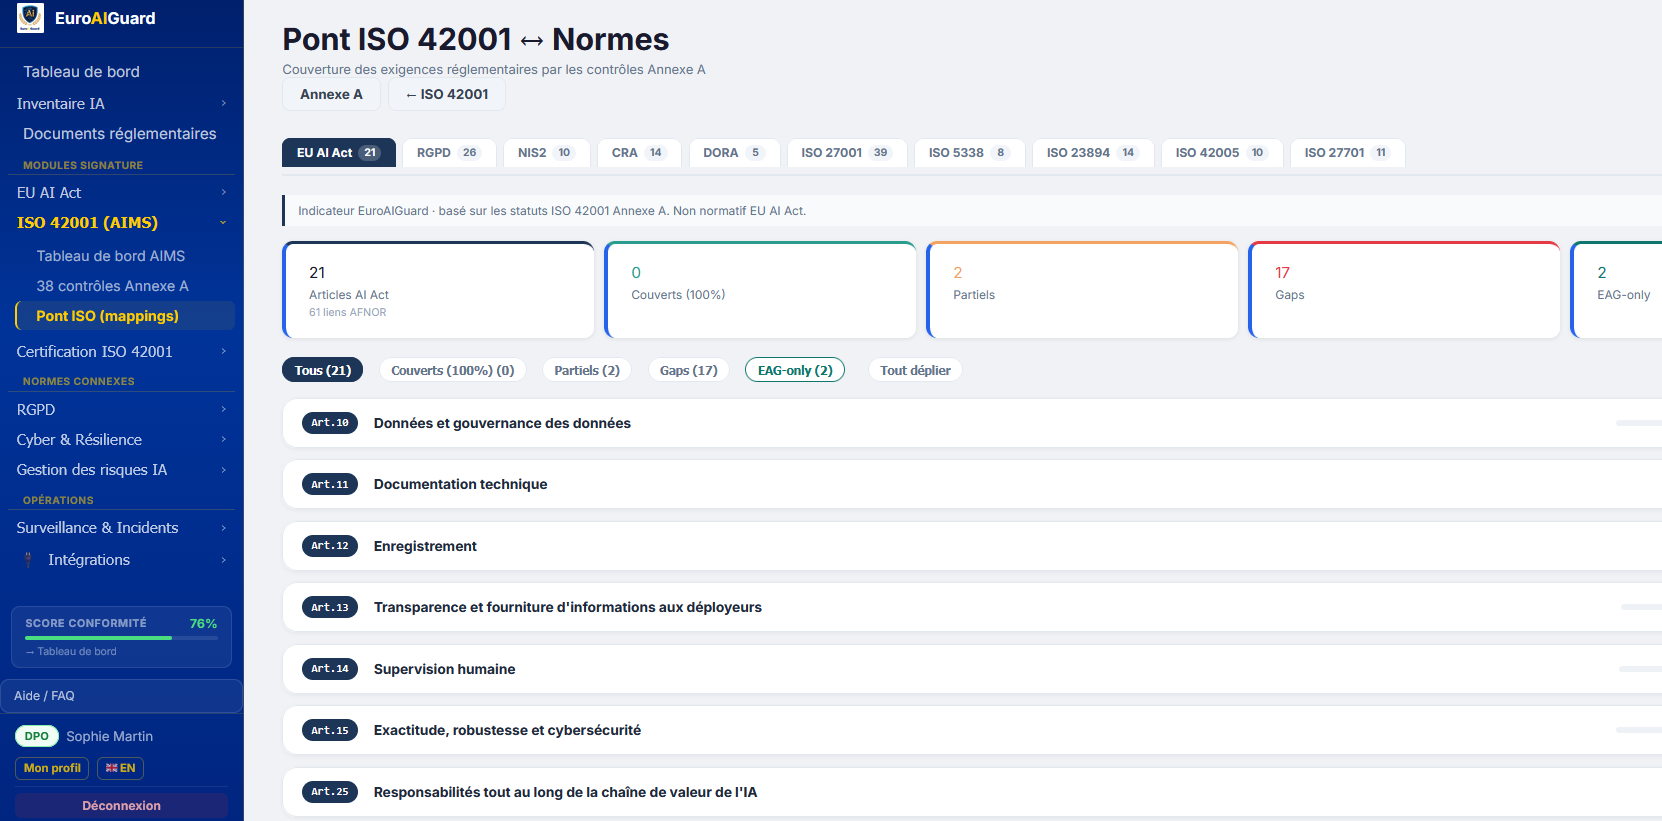
Task: Click the EuroAIGuard logo icon
Action: click(x=30, y=18)
